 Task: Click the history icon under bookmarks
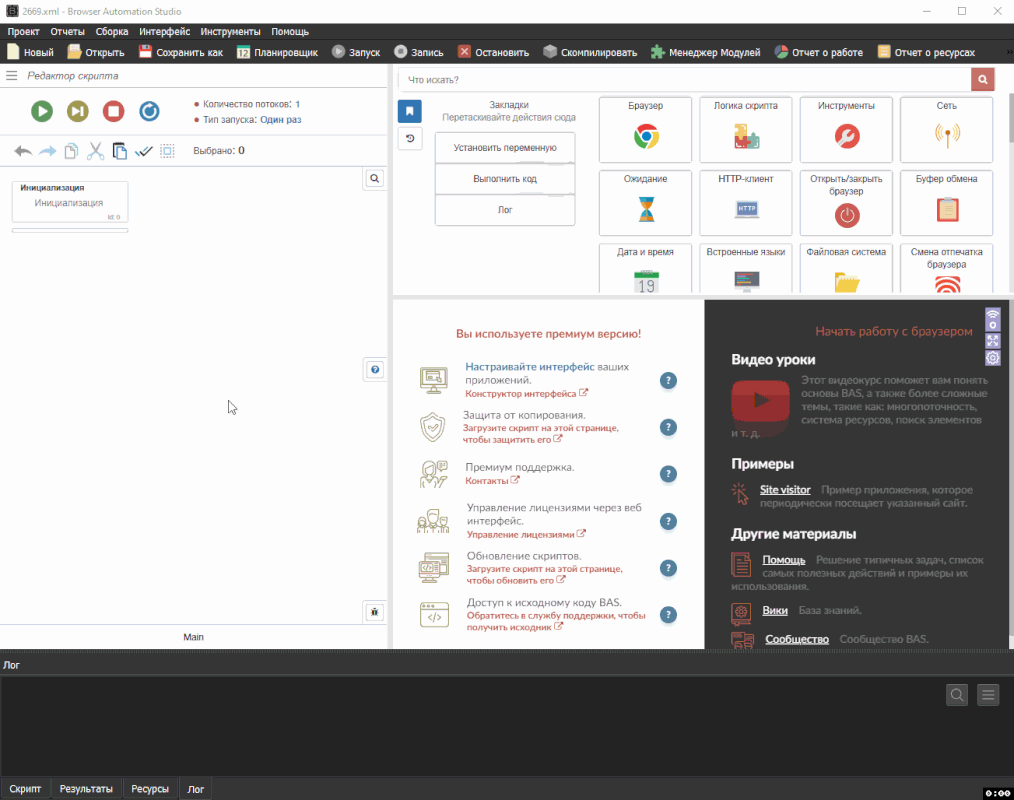(410, 138)
